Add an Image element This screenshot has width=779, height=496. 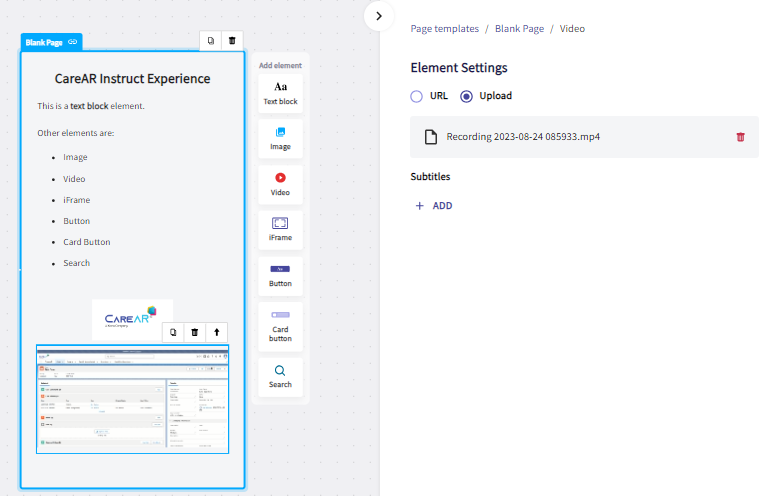pyautogui.click(x=280, y=139)
